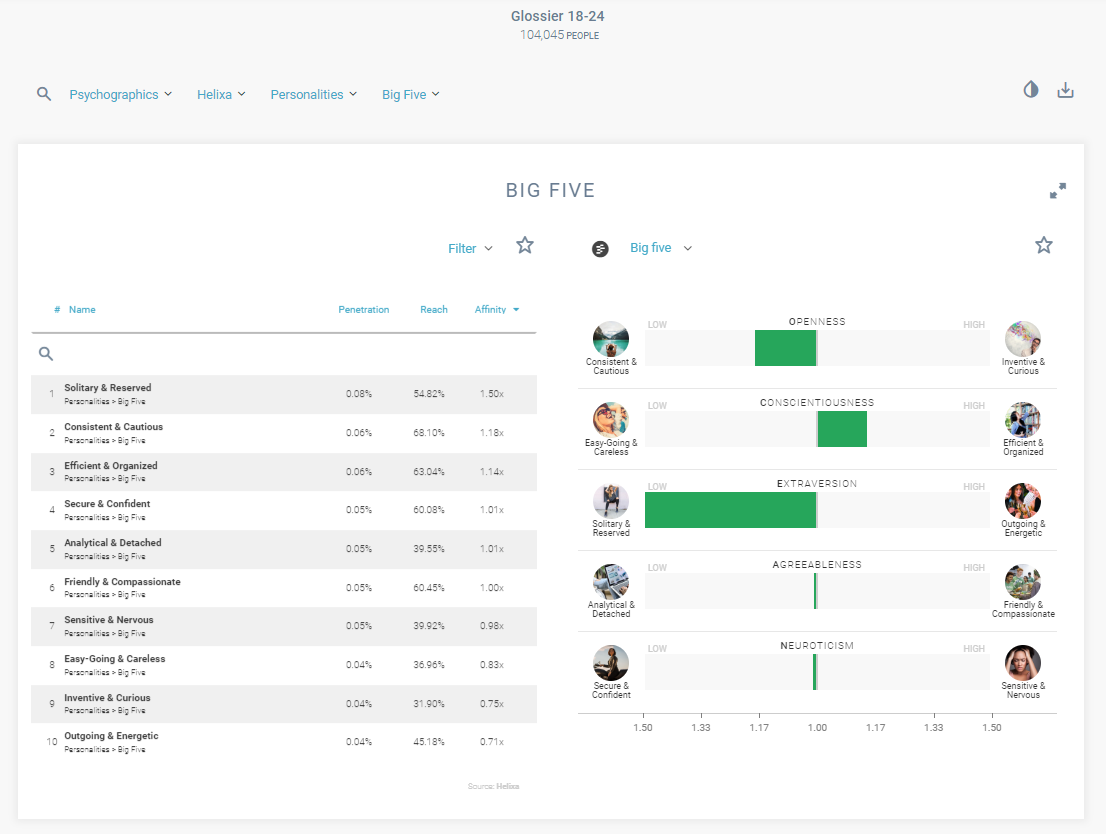Click the Source: Helixa footer text
This screenshot has width=1106, height=834.
[x=493, y=786]
